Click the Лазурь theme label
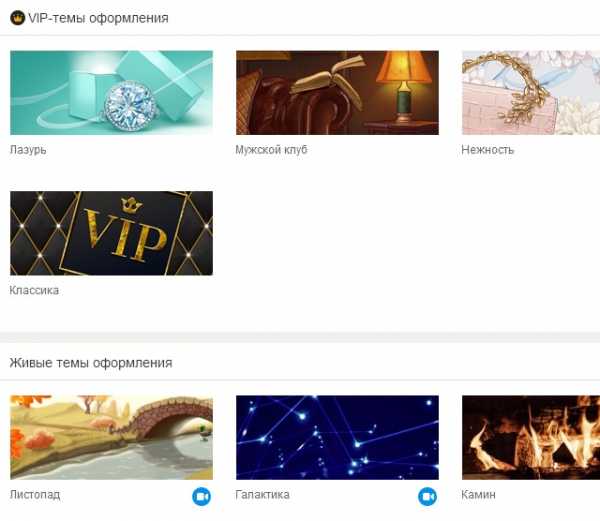Image resolution: width=600 pixels, height=521 pixels. click(28, 150)
